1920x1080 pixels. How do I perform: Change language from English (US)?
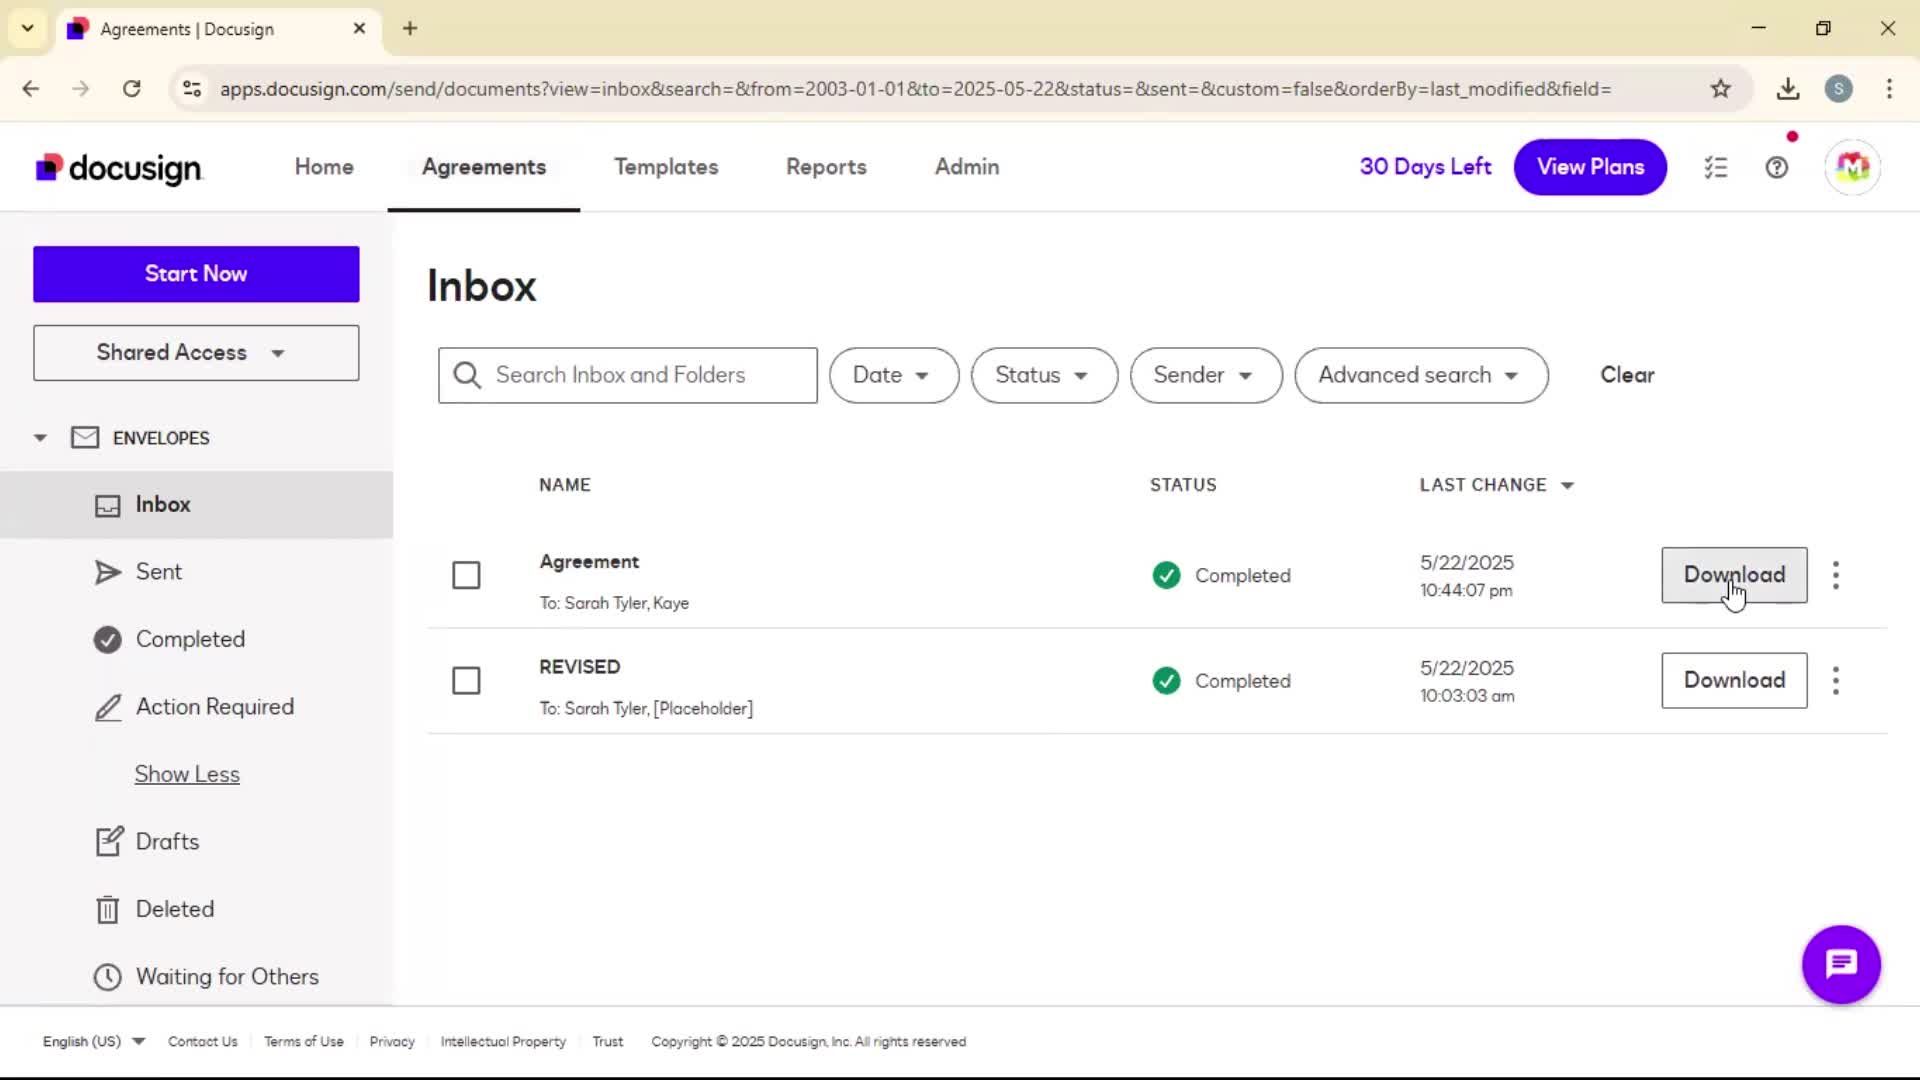pyautogui.click(x=93, y=1042)
